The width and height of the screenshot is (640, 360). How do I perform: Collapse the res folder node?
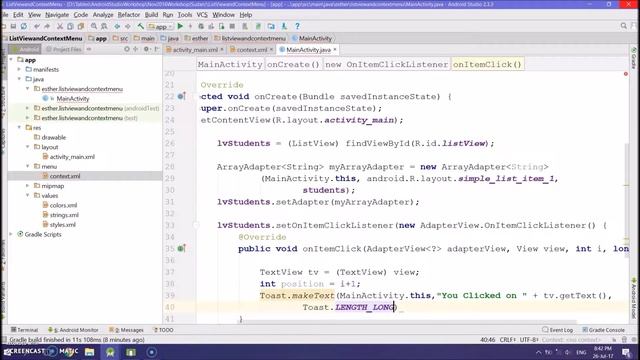click(x=19, y=127)
